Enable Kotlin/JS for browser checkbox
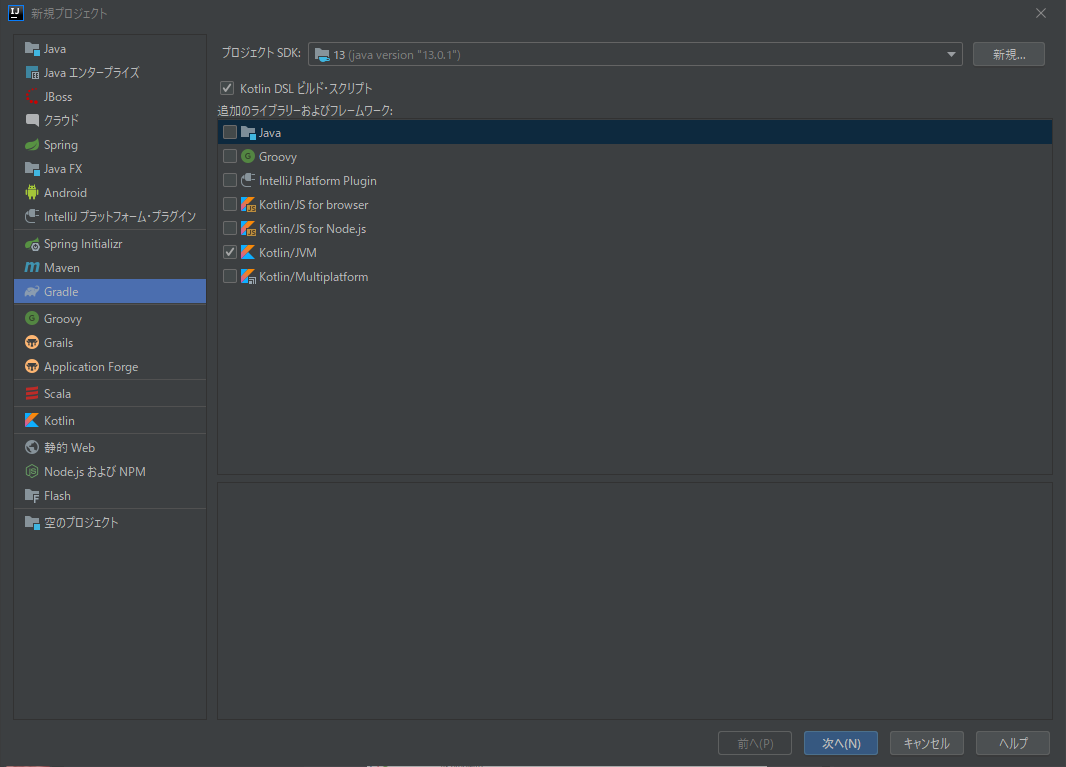1066x767 pixels. pyautogui.click(x=230, y=204)
